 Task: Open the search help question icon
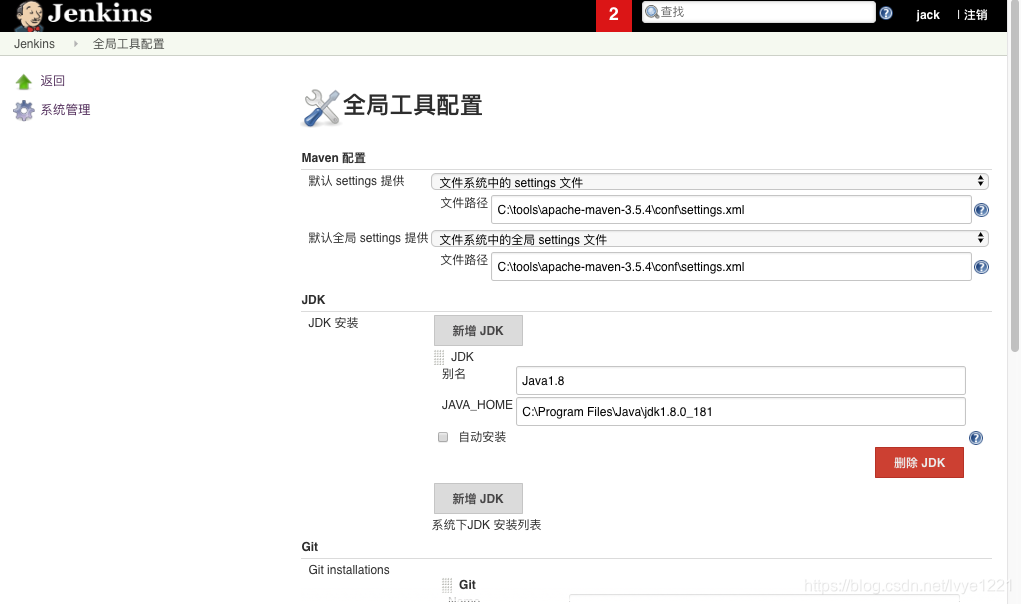pos(886,13)
